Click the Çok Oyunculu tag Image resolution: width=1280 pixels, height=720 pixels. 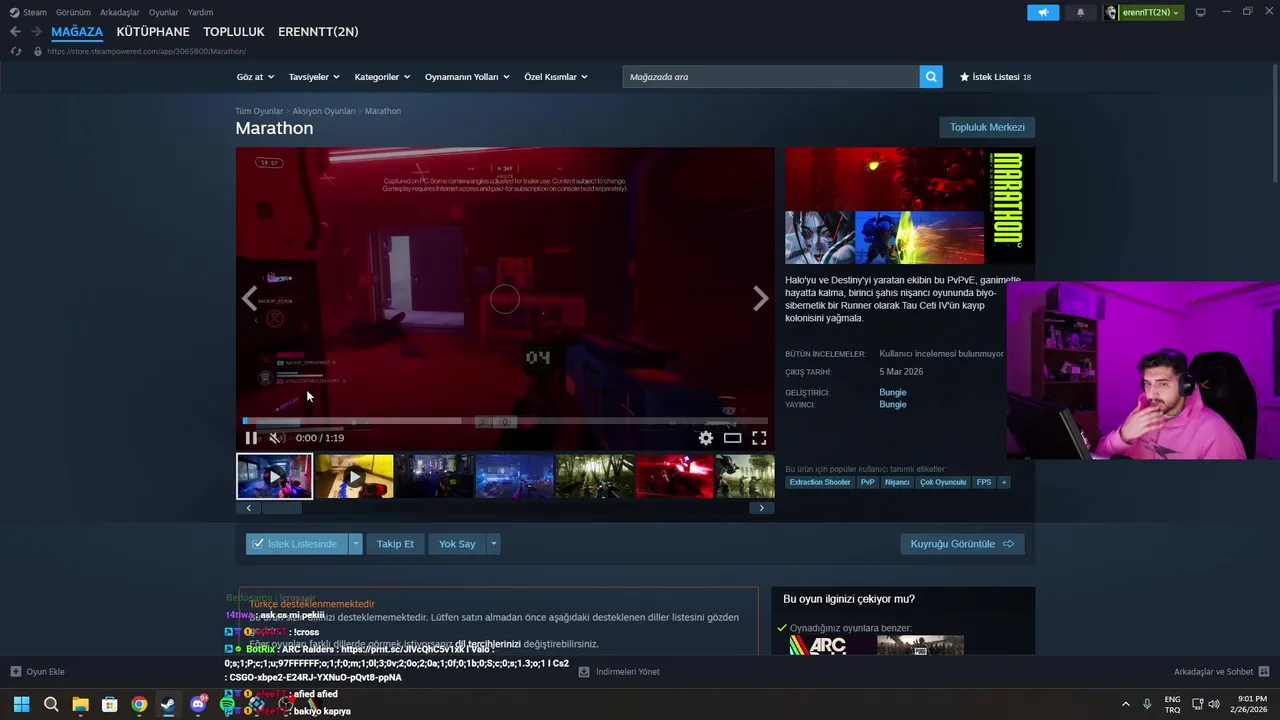click(x=943, y=482)
